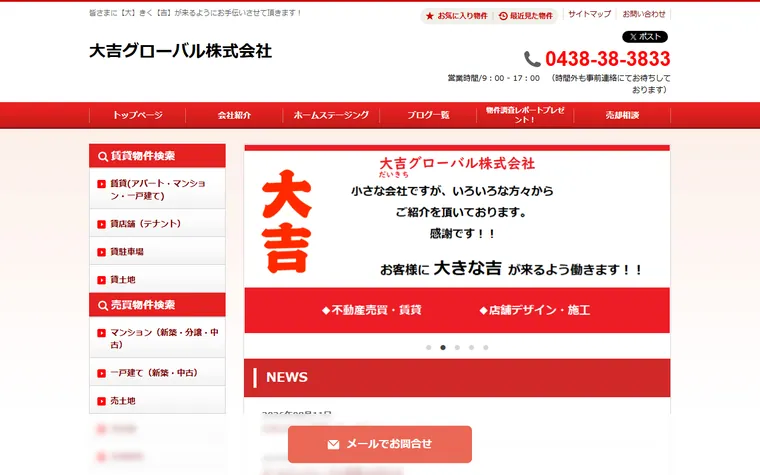Go to third slide via carousel dot
The image size is (760, 475).
click(457, 348)
